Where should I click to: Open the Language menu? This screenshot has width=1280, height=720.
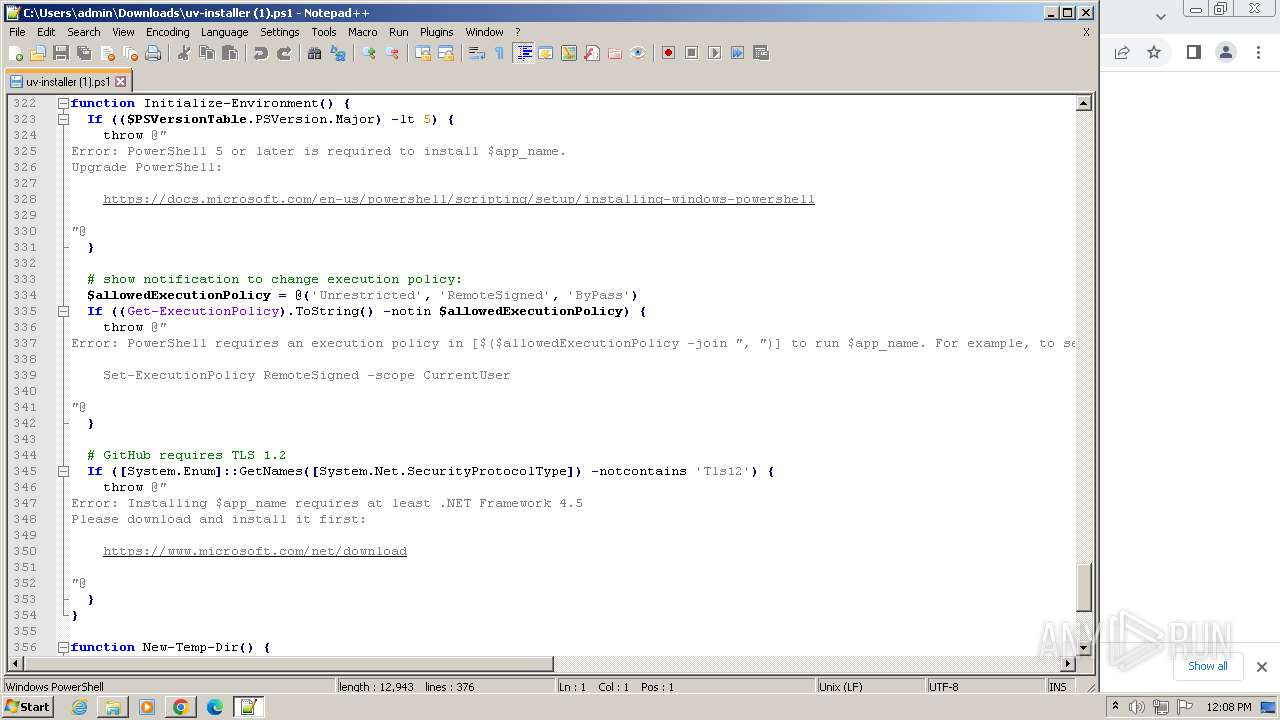click(224, 32)
